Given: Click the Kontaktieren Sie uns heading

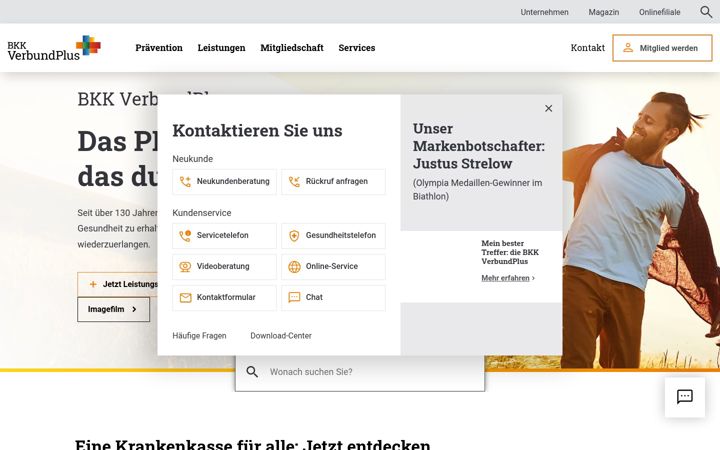Looking at the screenshot, I should (257, 130).
